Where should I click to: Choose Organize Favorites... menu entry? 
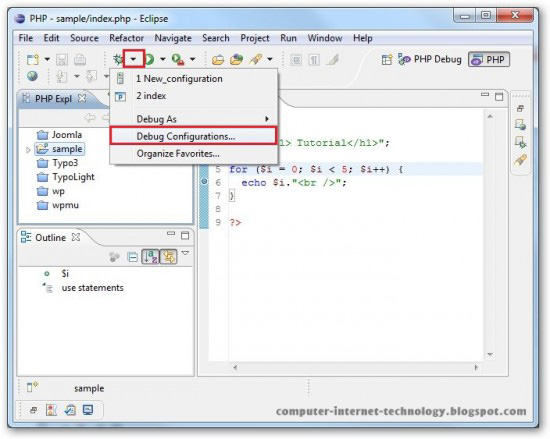[194, 154]
